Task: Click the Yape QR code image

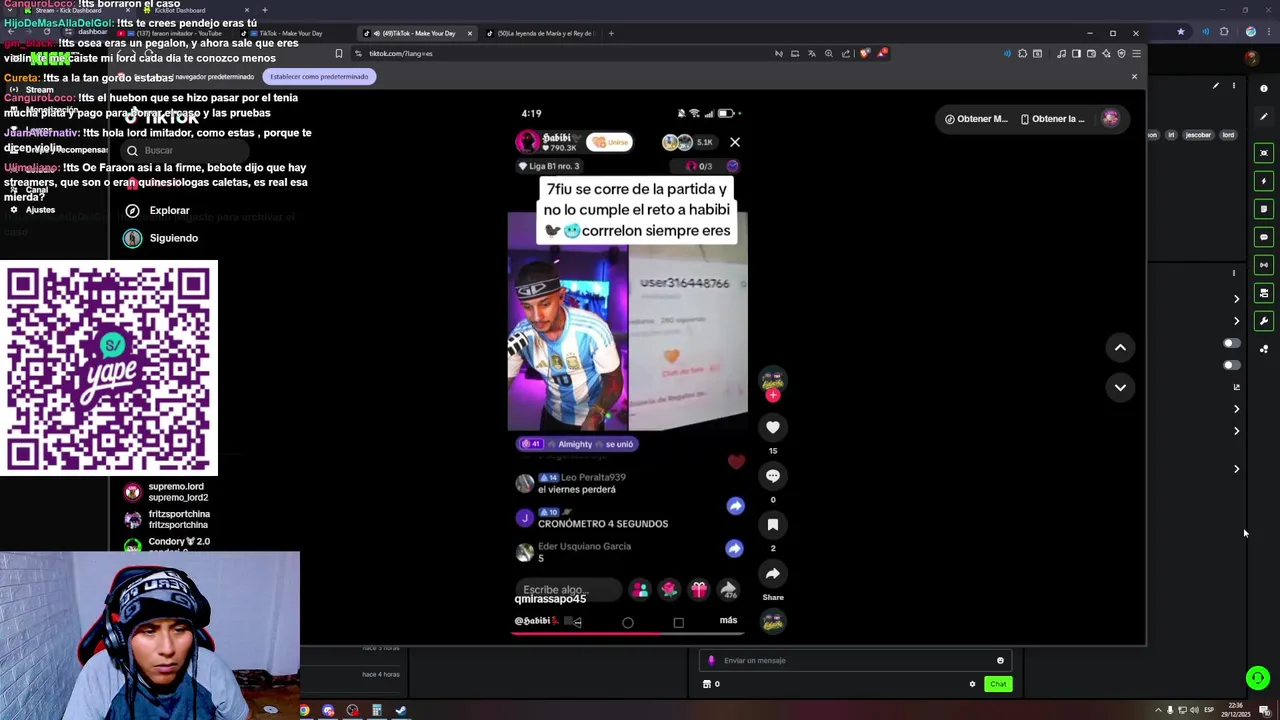Action: [x=109, y=368]
